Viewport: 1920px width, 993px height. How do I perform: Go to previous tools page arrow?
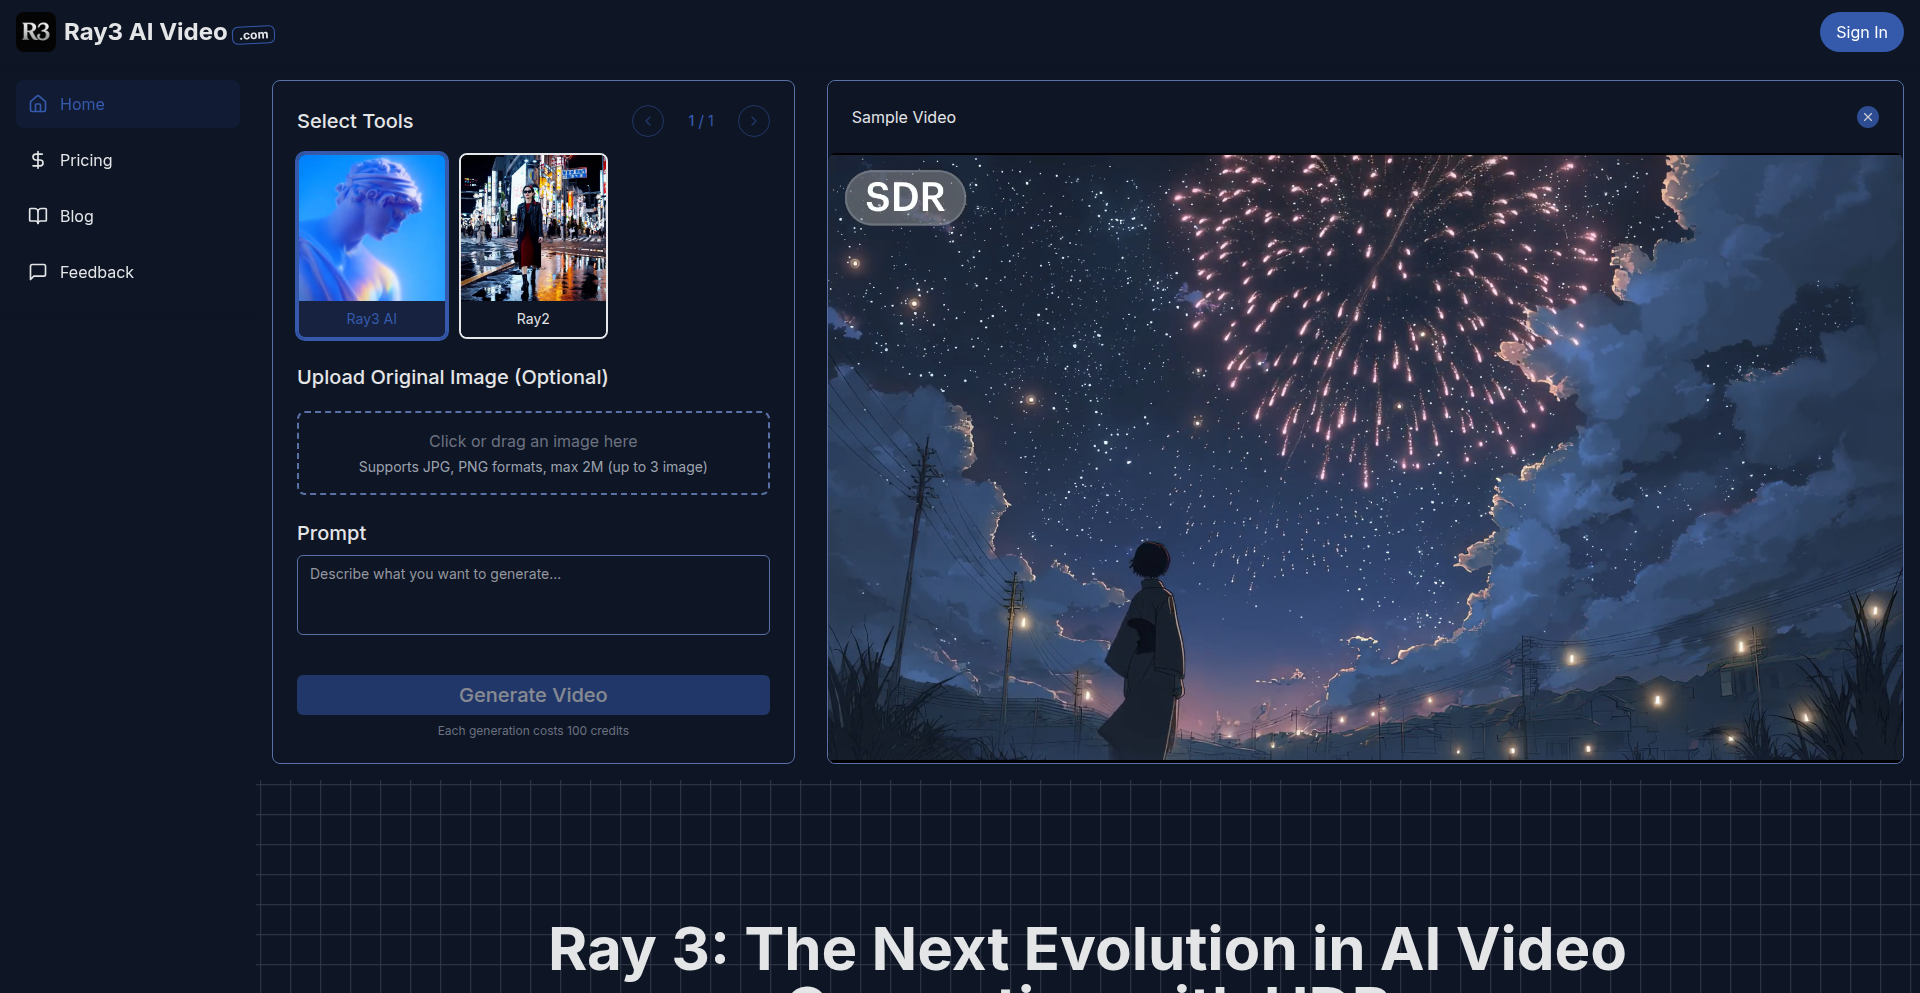[648, 121]
